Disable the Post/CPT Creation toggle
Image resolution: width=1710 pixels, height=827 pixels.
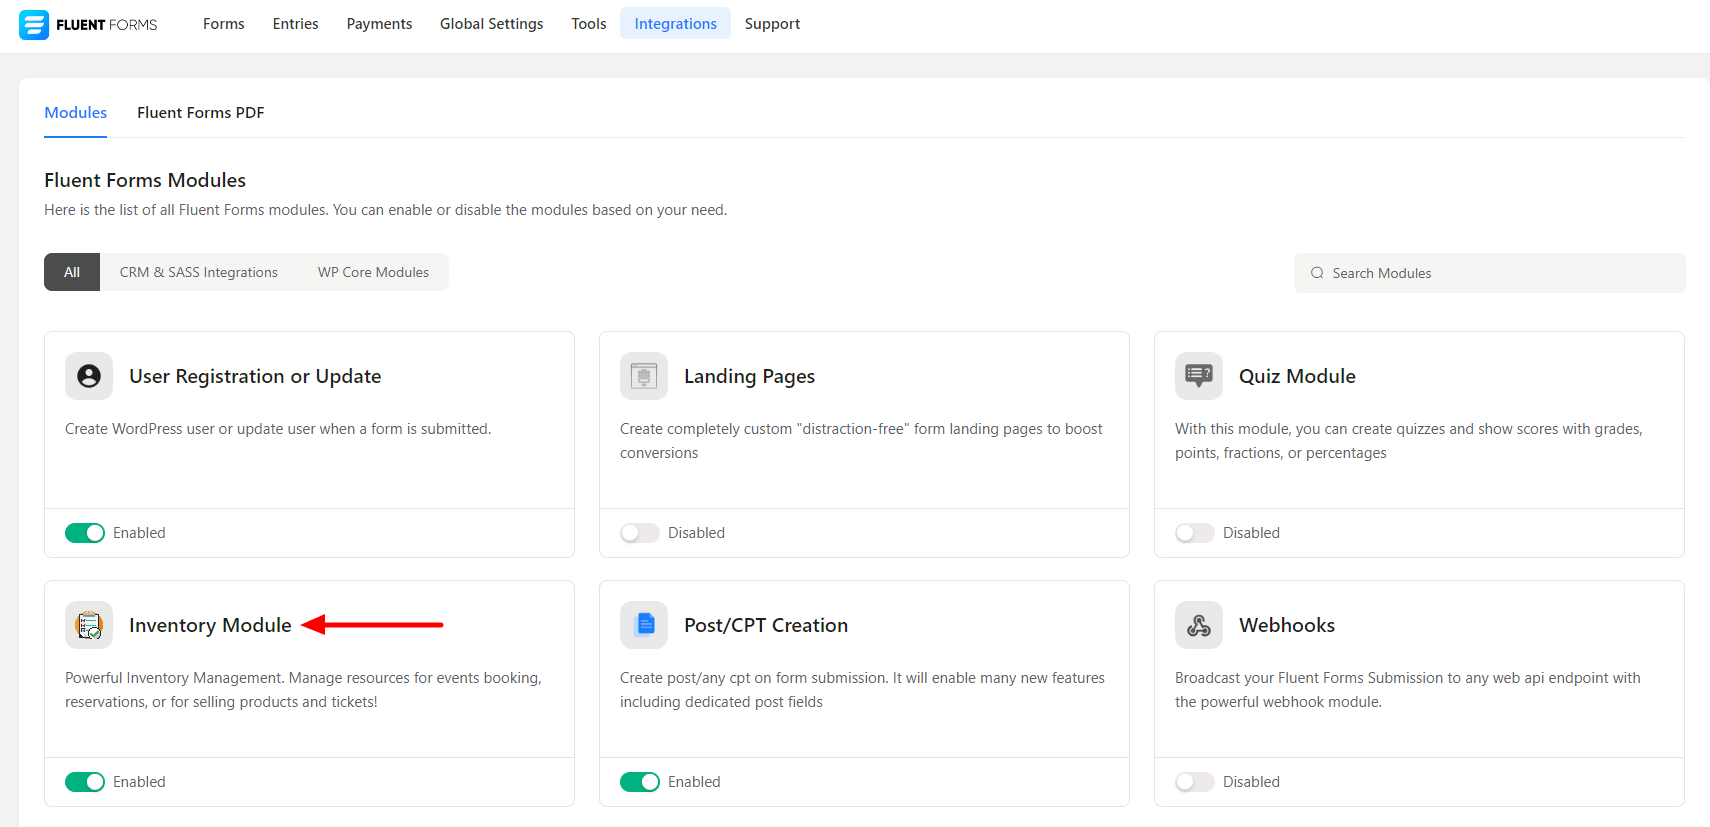click(x=640, y=782)
